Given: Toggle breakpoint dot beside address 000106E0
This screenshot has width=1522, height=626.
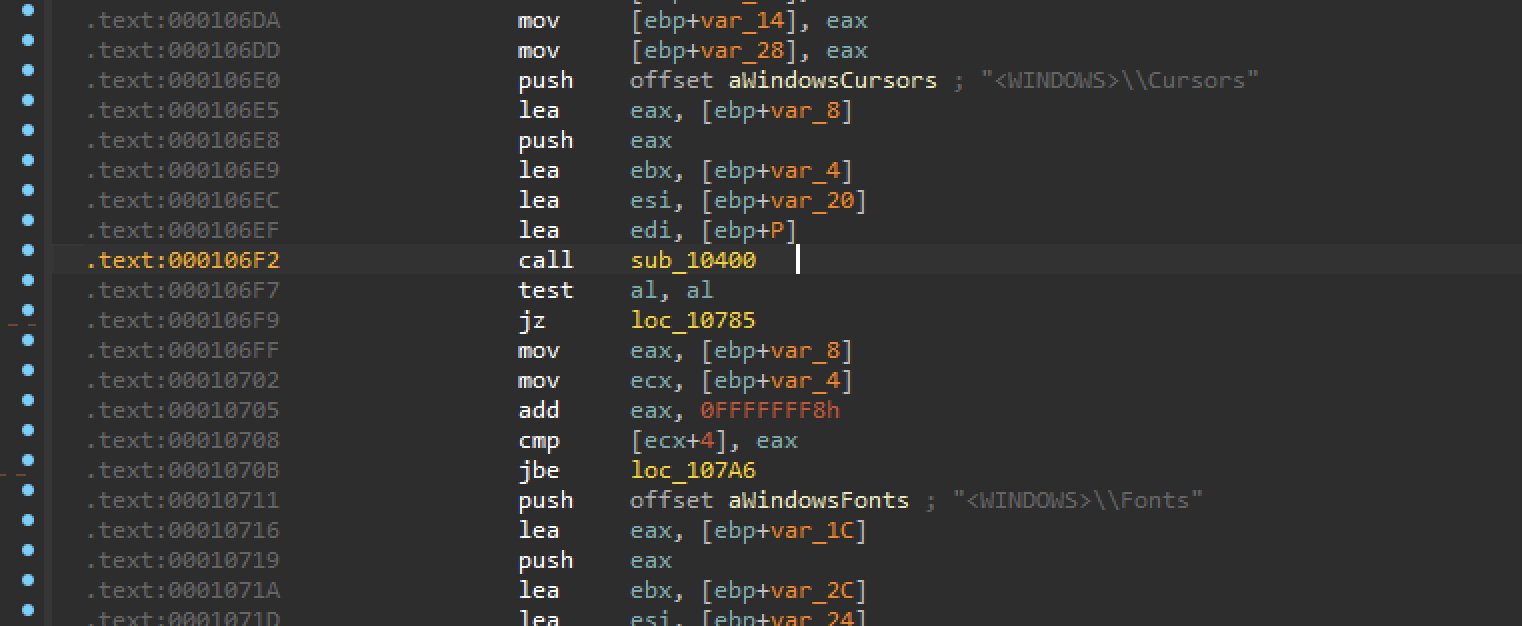Looking at the screenshot, I should coord(28,70).
